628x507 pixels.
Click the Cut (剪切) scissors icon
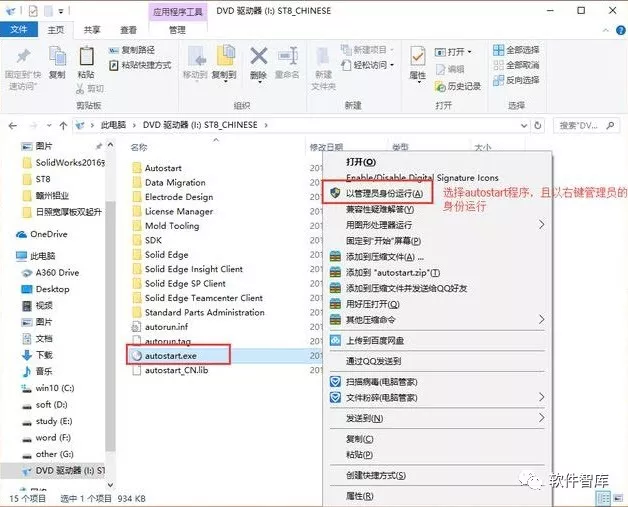pos(80,89)
